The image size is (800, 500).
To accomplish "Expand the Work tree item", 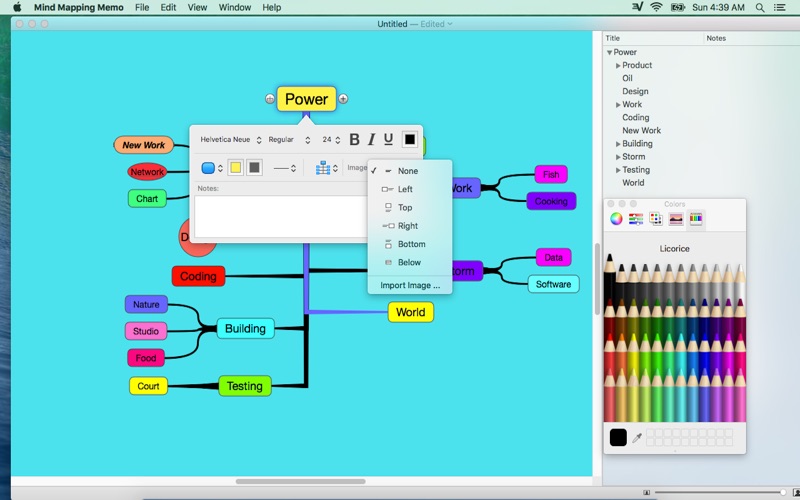I will point(618,105).
